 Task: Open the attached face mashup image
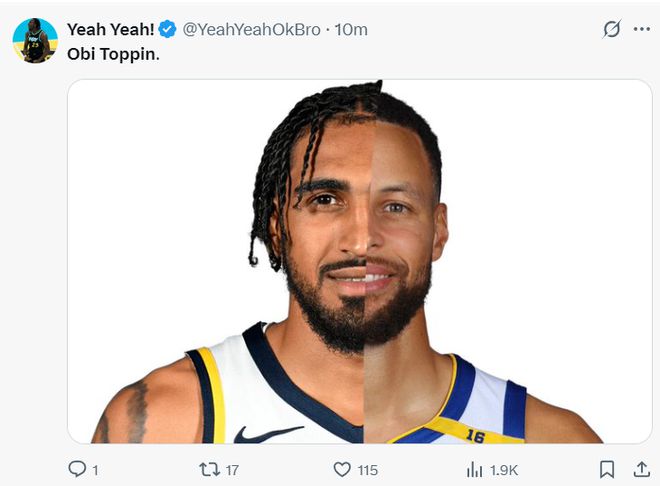click(x=359, y=261)
